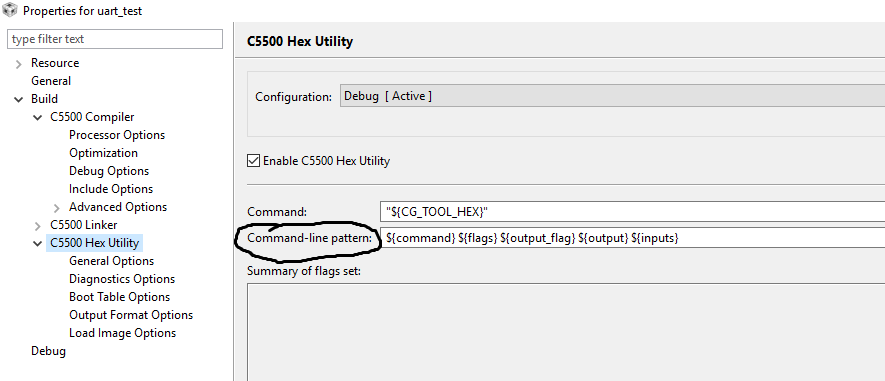This screenshot has width=885, height=381.
Task: Select Optimization settings
Action: point(103,153)
